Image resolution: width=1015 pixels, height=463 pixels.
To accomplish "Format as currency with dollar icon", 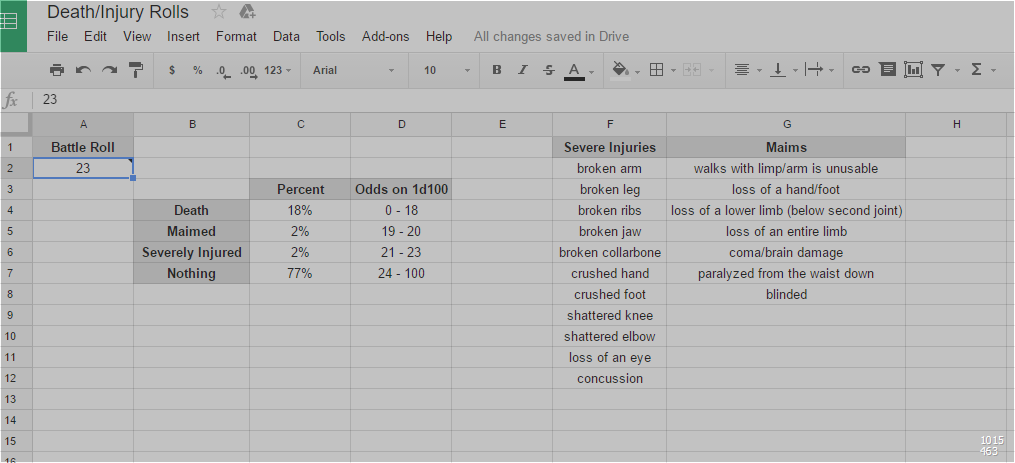I will (x=172, y=70).
